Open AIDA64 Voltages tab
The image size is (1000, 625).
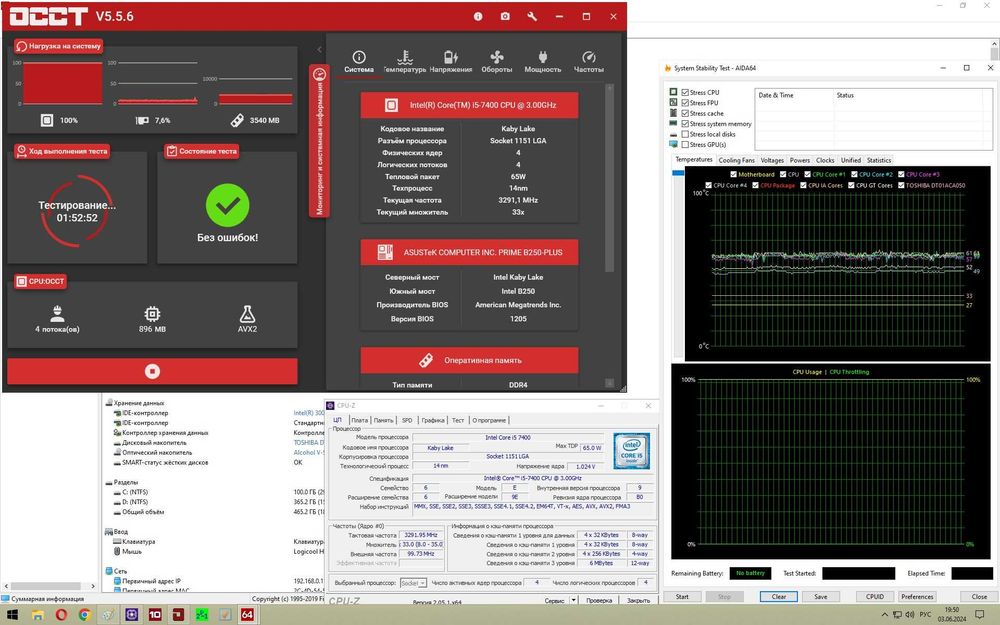[772, 160]
